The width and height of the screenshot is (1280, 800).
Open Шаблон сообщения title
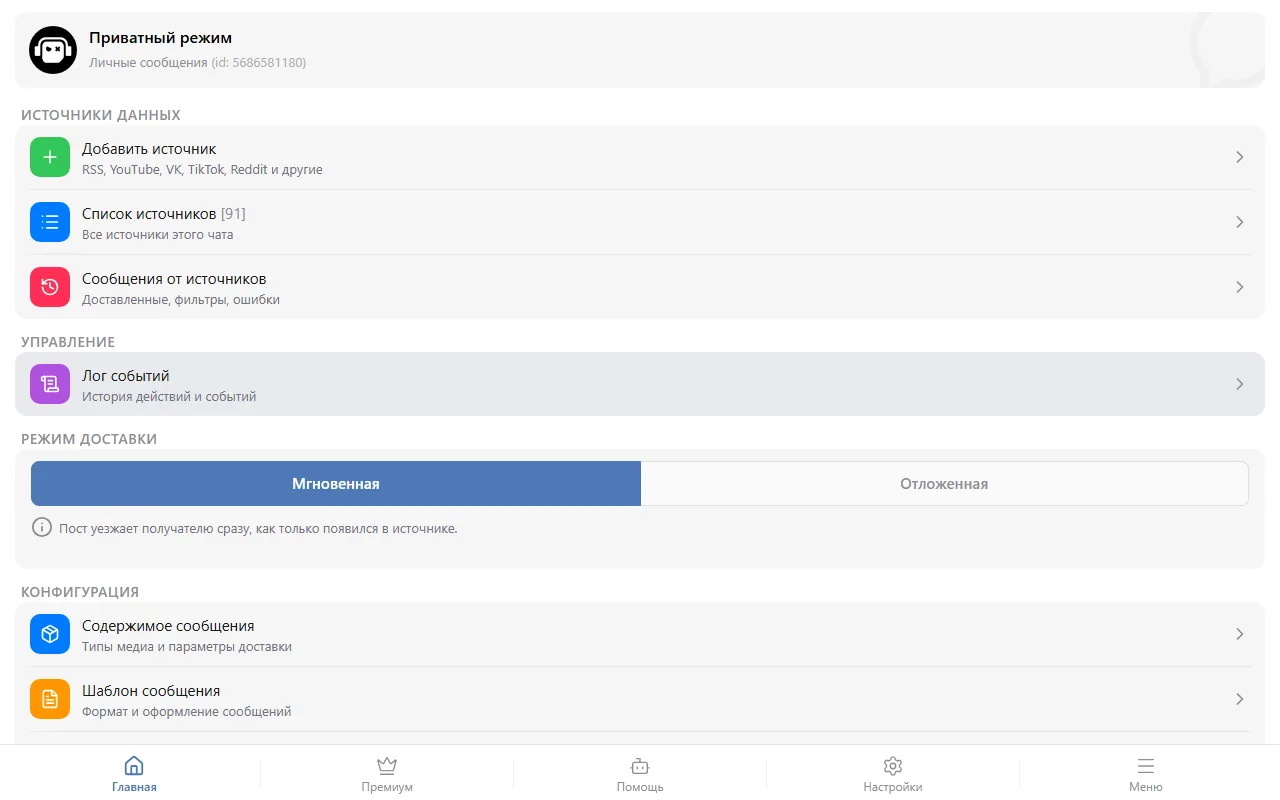[x=151, y=691]
